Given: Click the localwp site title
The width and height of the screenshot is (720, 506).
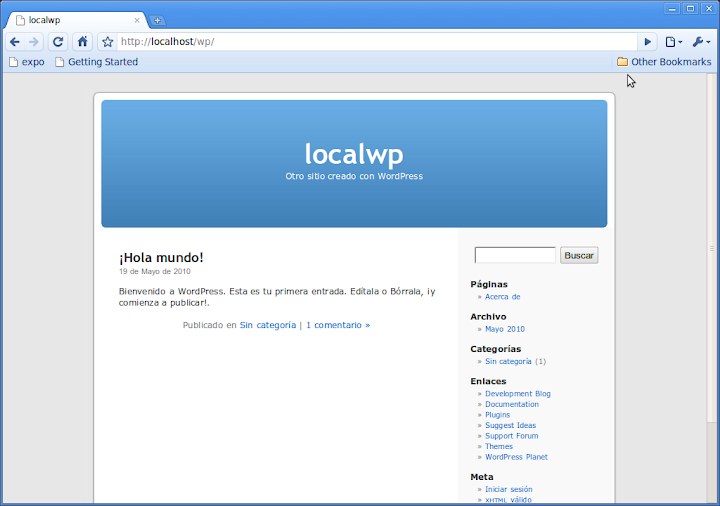Looking at the screenshot, I should 354,153.
